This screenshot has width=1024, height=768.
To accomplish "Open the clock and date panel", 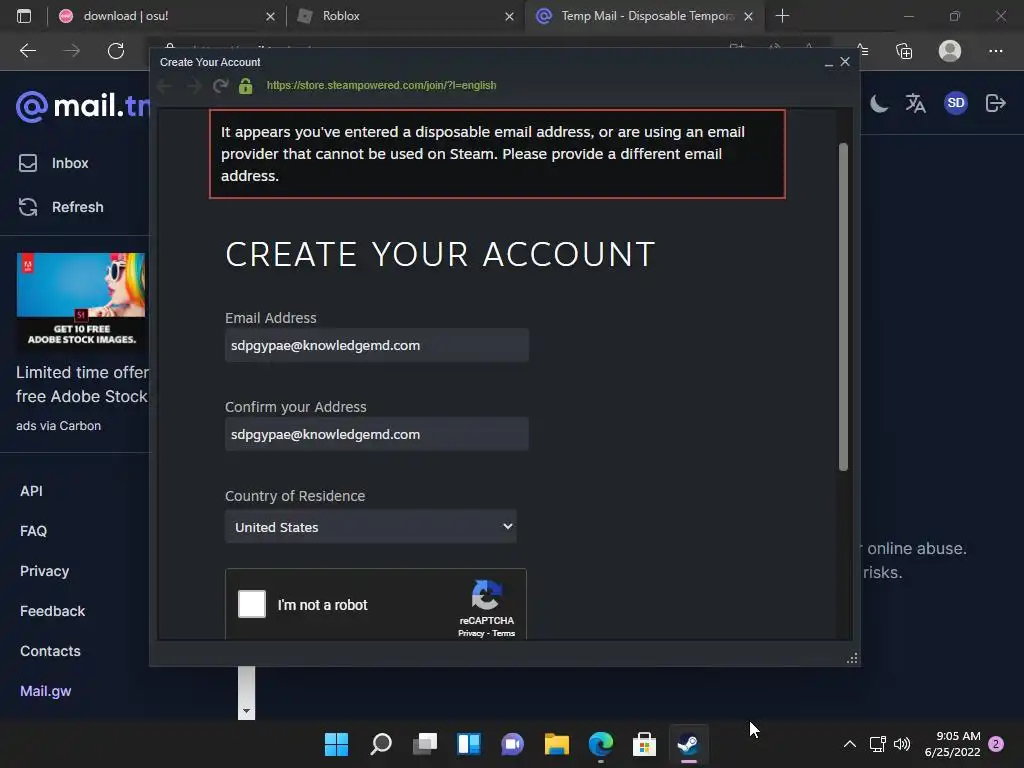I will pyautogui.click(x=953, y=744).
